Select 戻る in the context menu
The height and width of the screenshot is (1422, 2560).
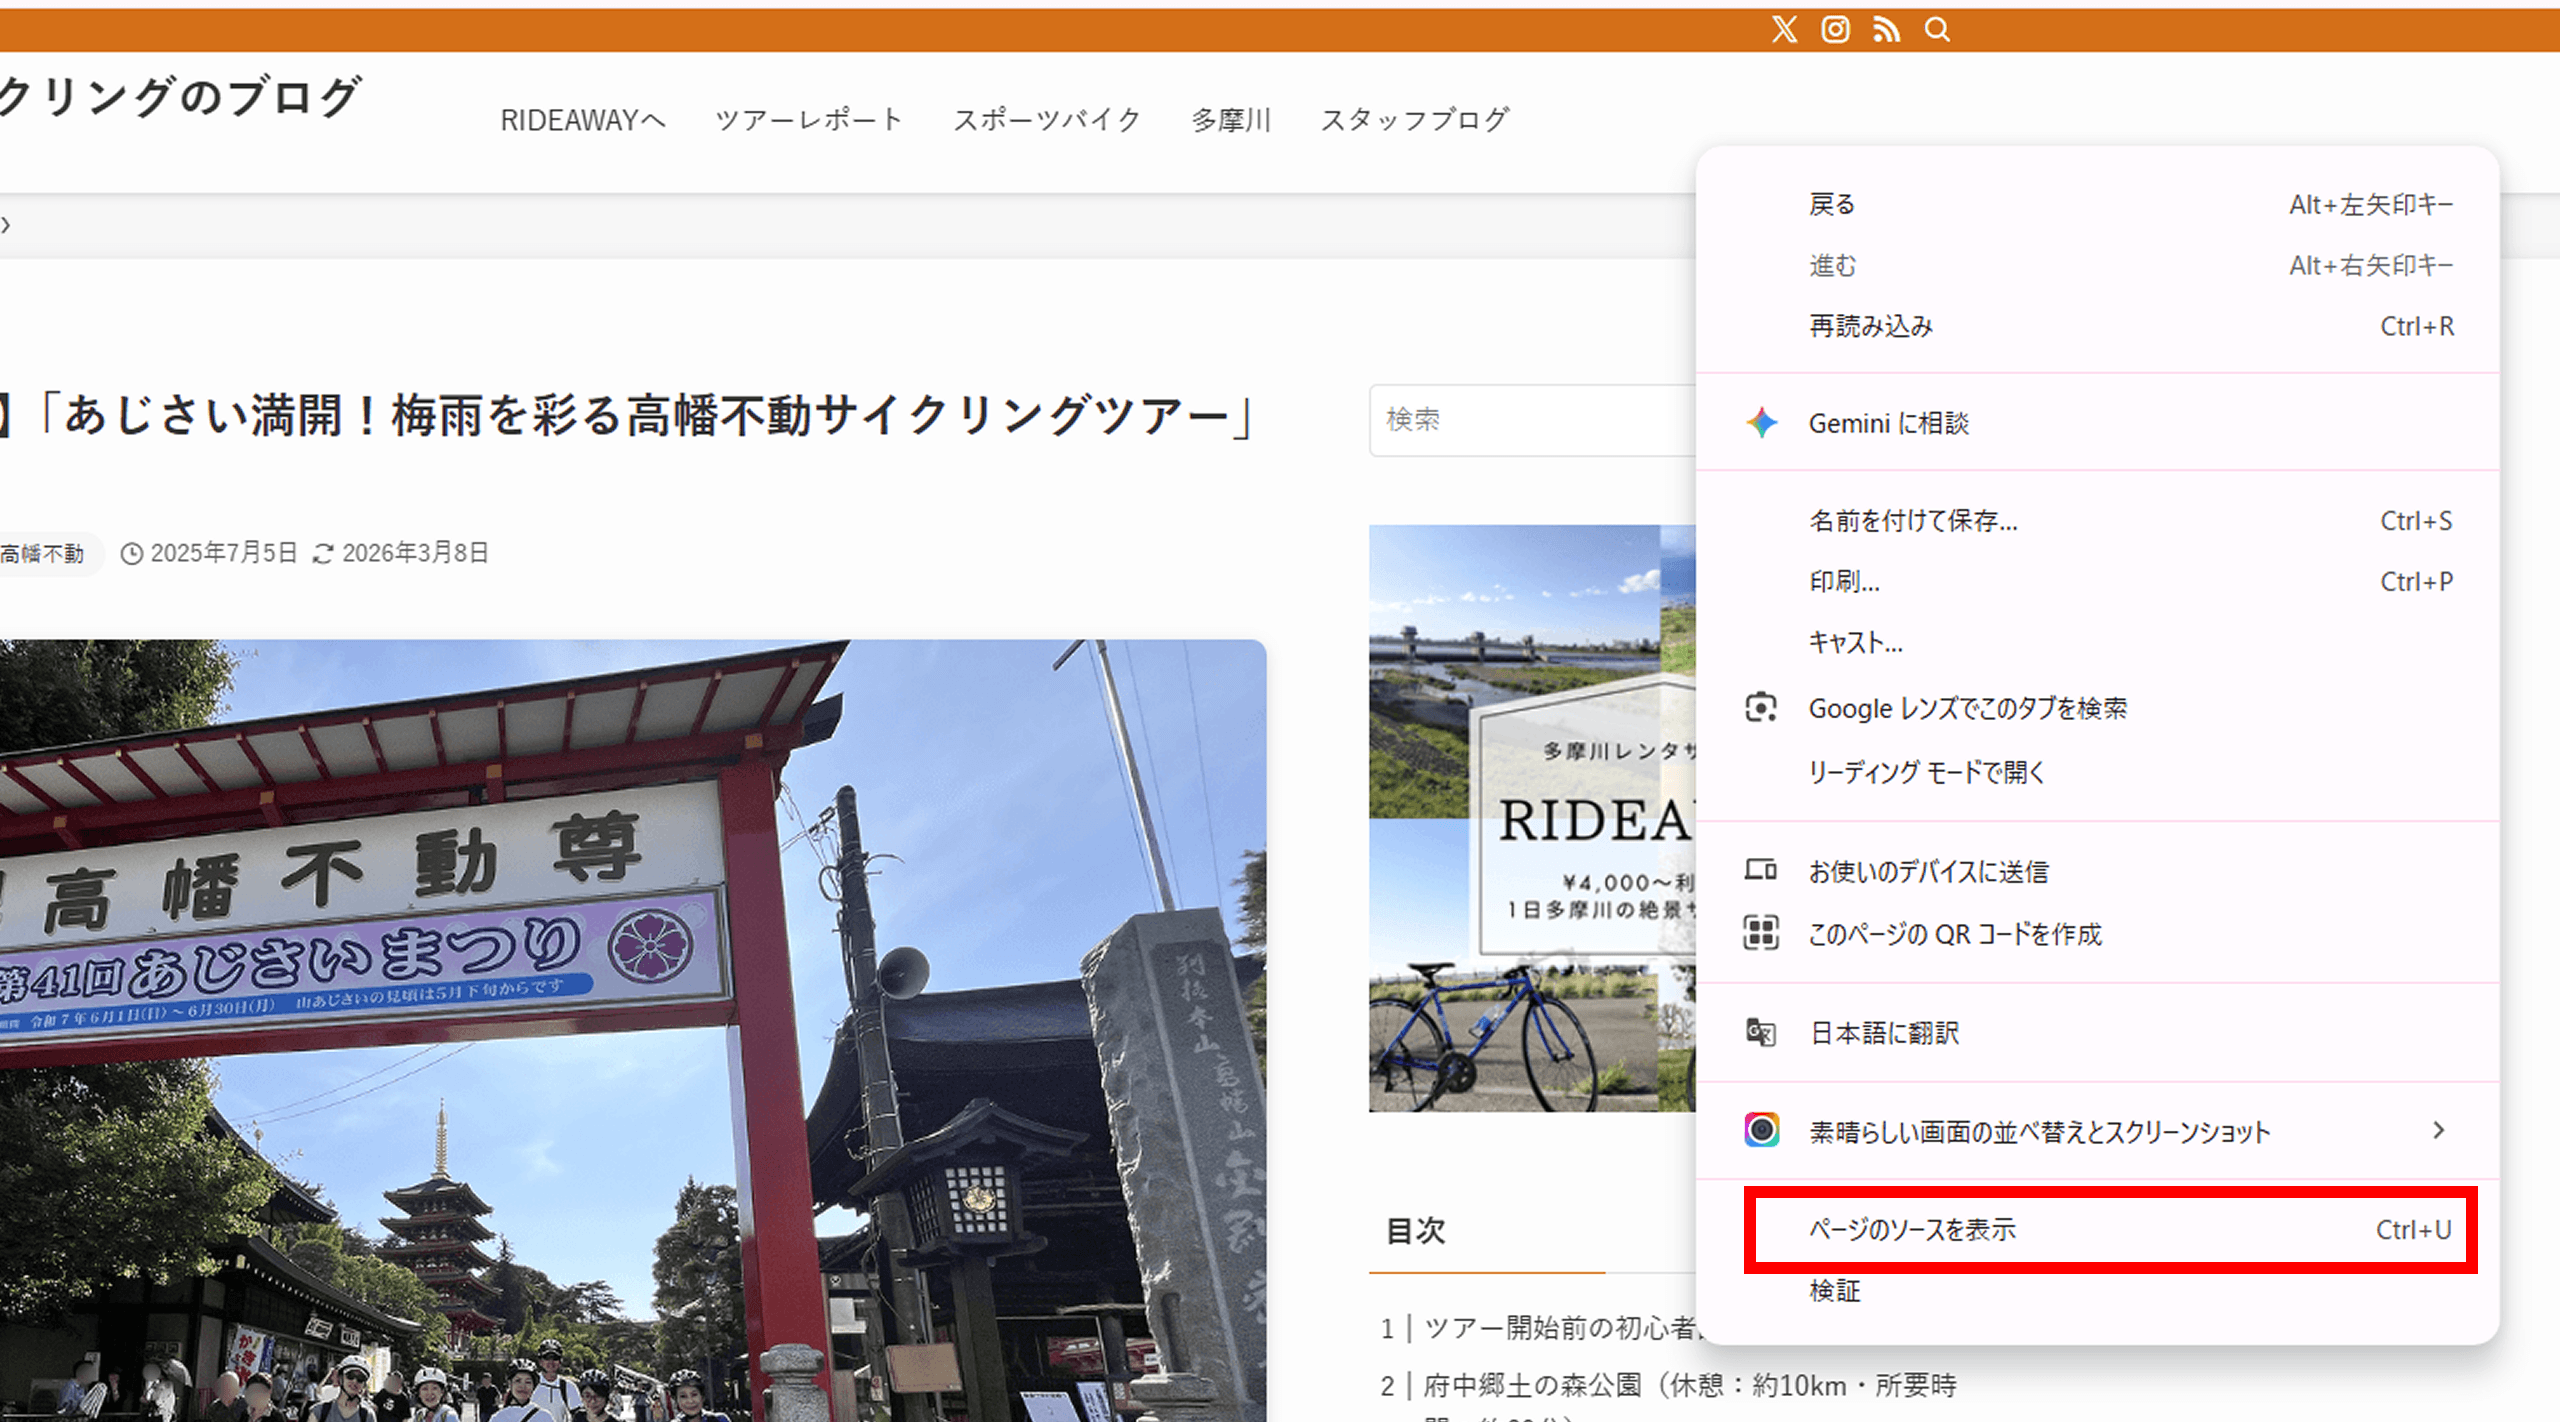pyautogui.click(x=2098, y=204)
